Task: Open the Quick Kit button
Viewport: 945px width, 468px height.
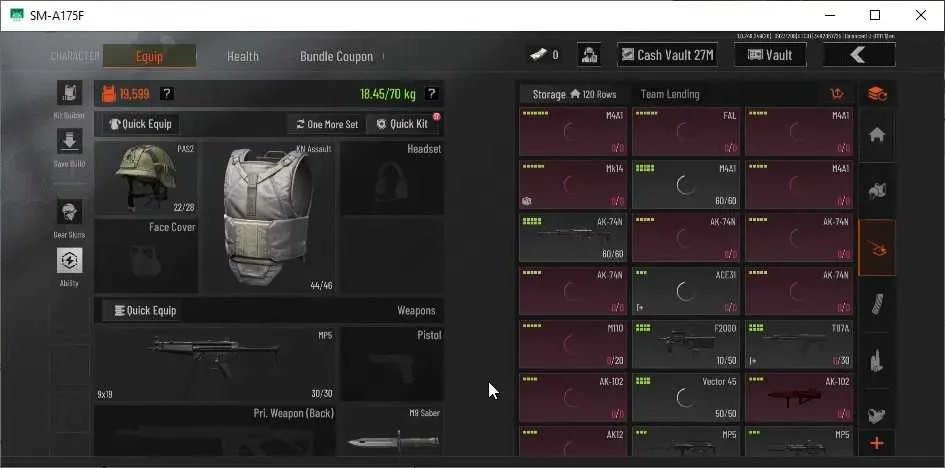Action: pyautogui.click(x=403, y=124)
